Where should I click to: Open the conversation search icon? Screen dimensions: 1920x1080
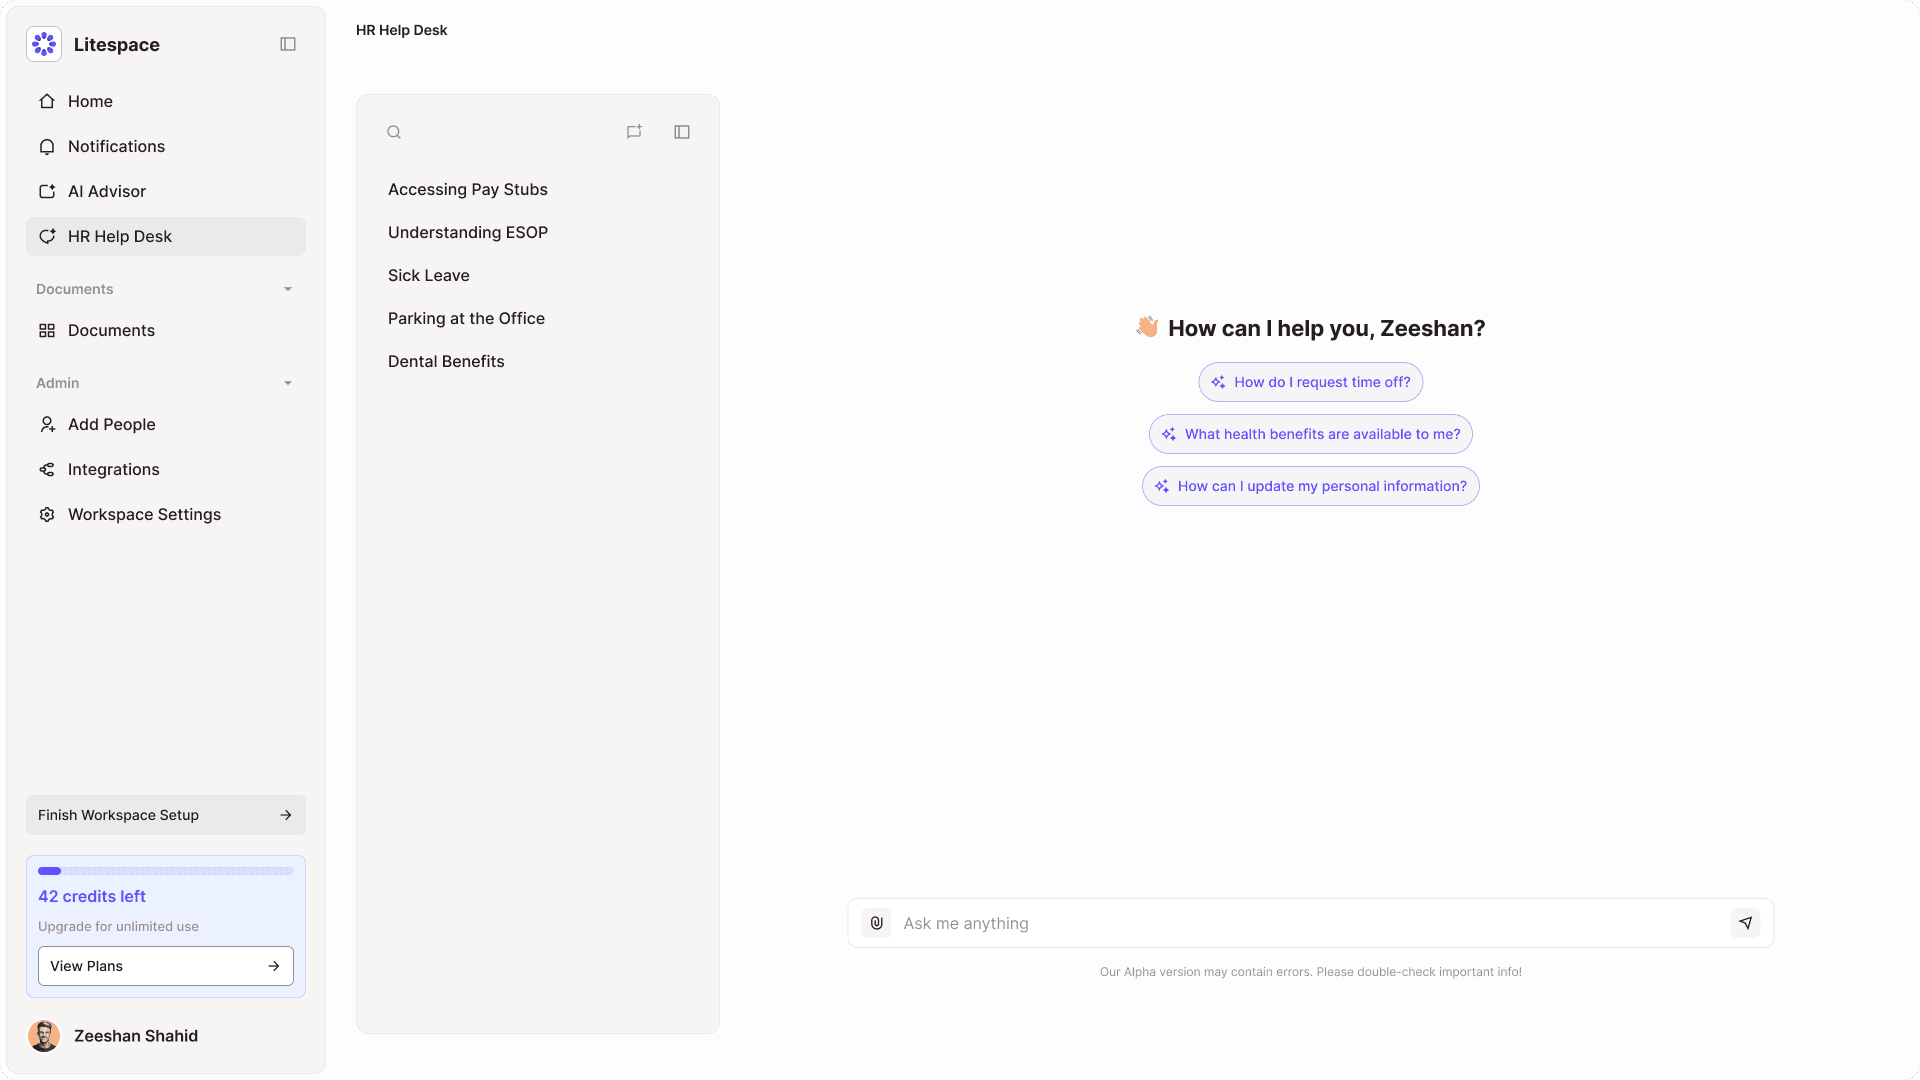tap(394, 132)
